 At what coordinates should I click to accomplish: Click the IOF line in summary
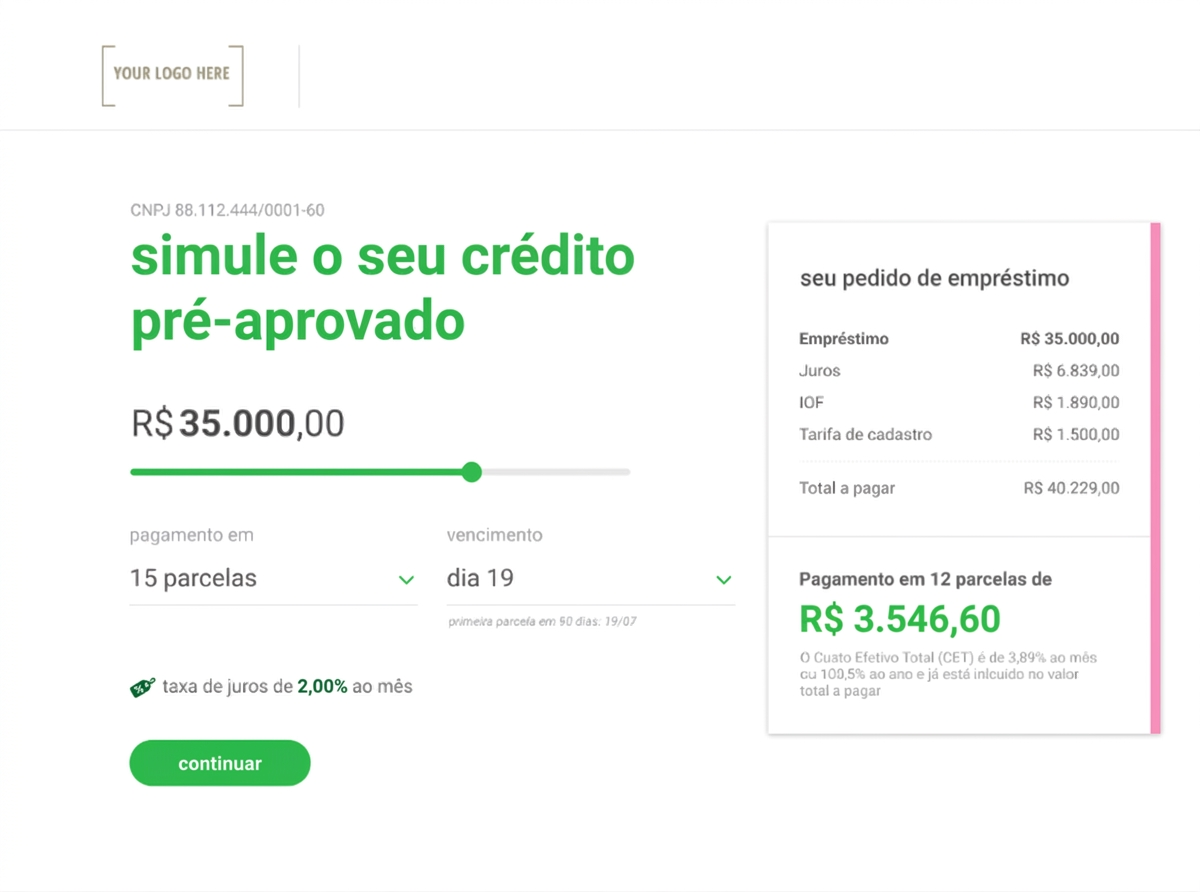[x=811, y=402]
